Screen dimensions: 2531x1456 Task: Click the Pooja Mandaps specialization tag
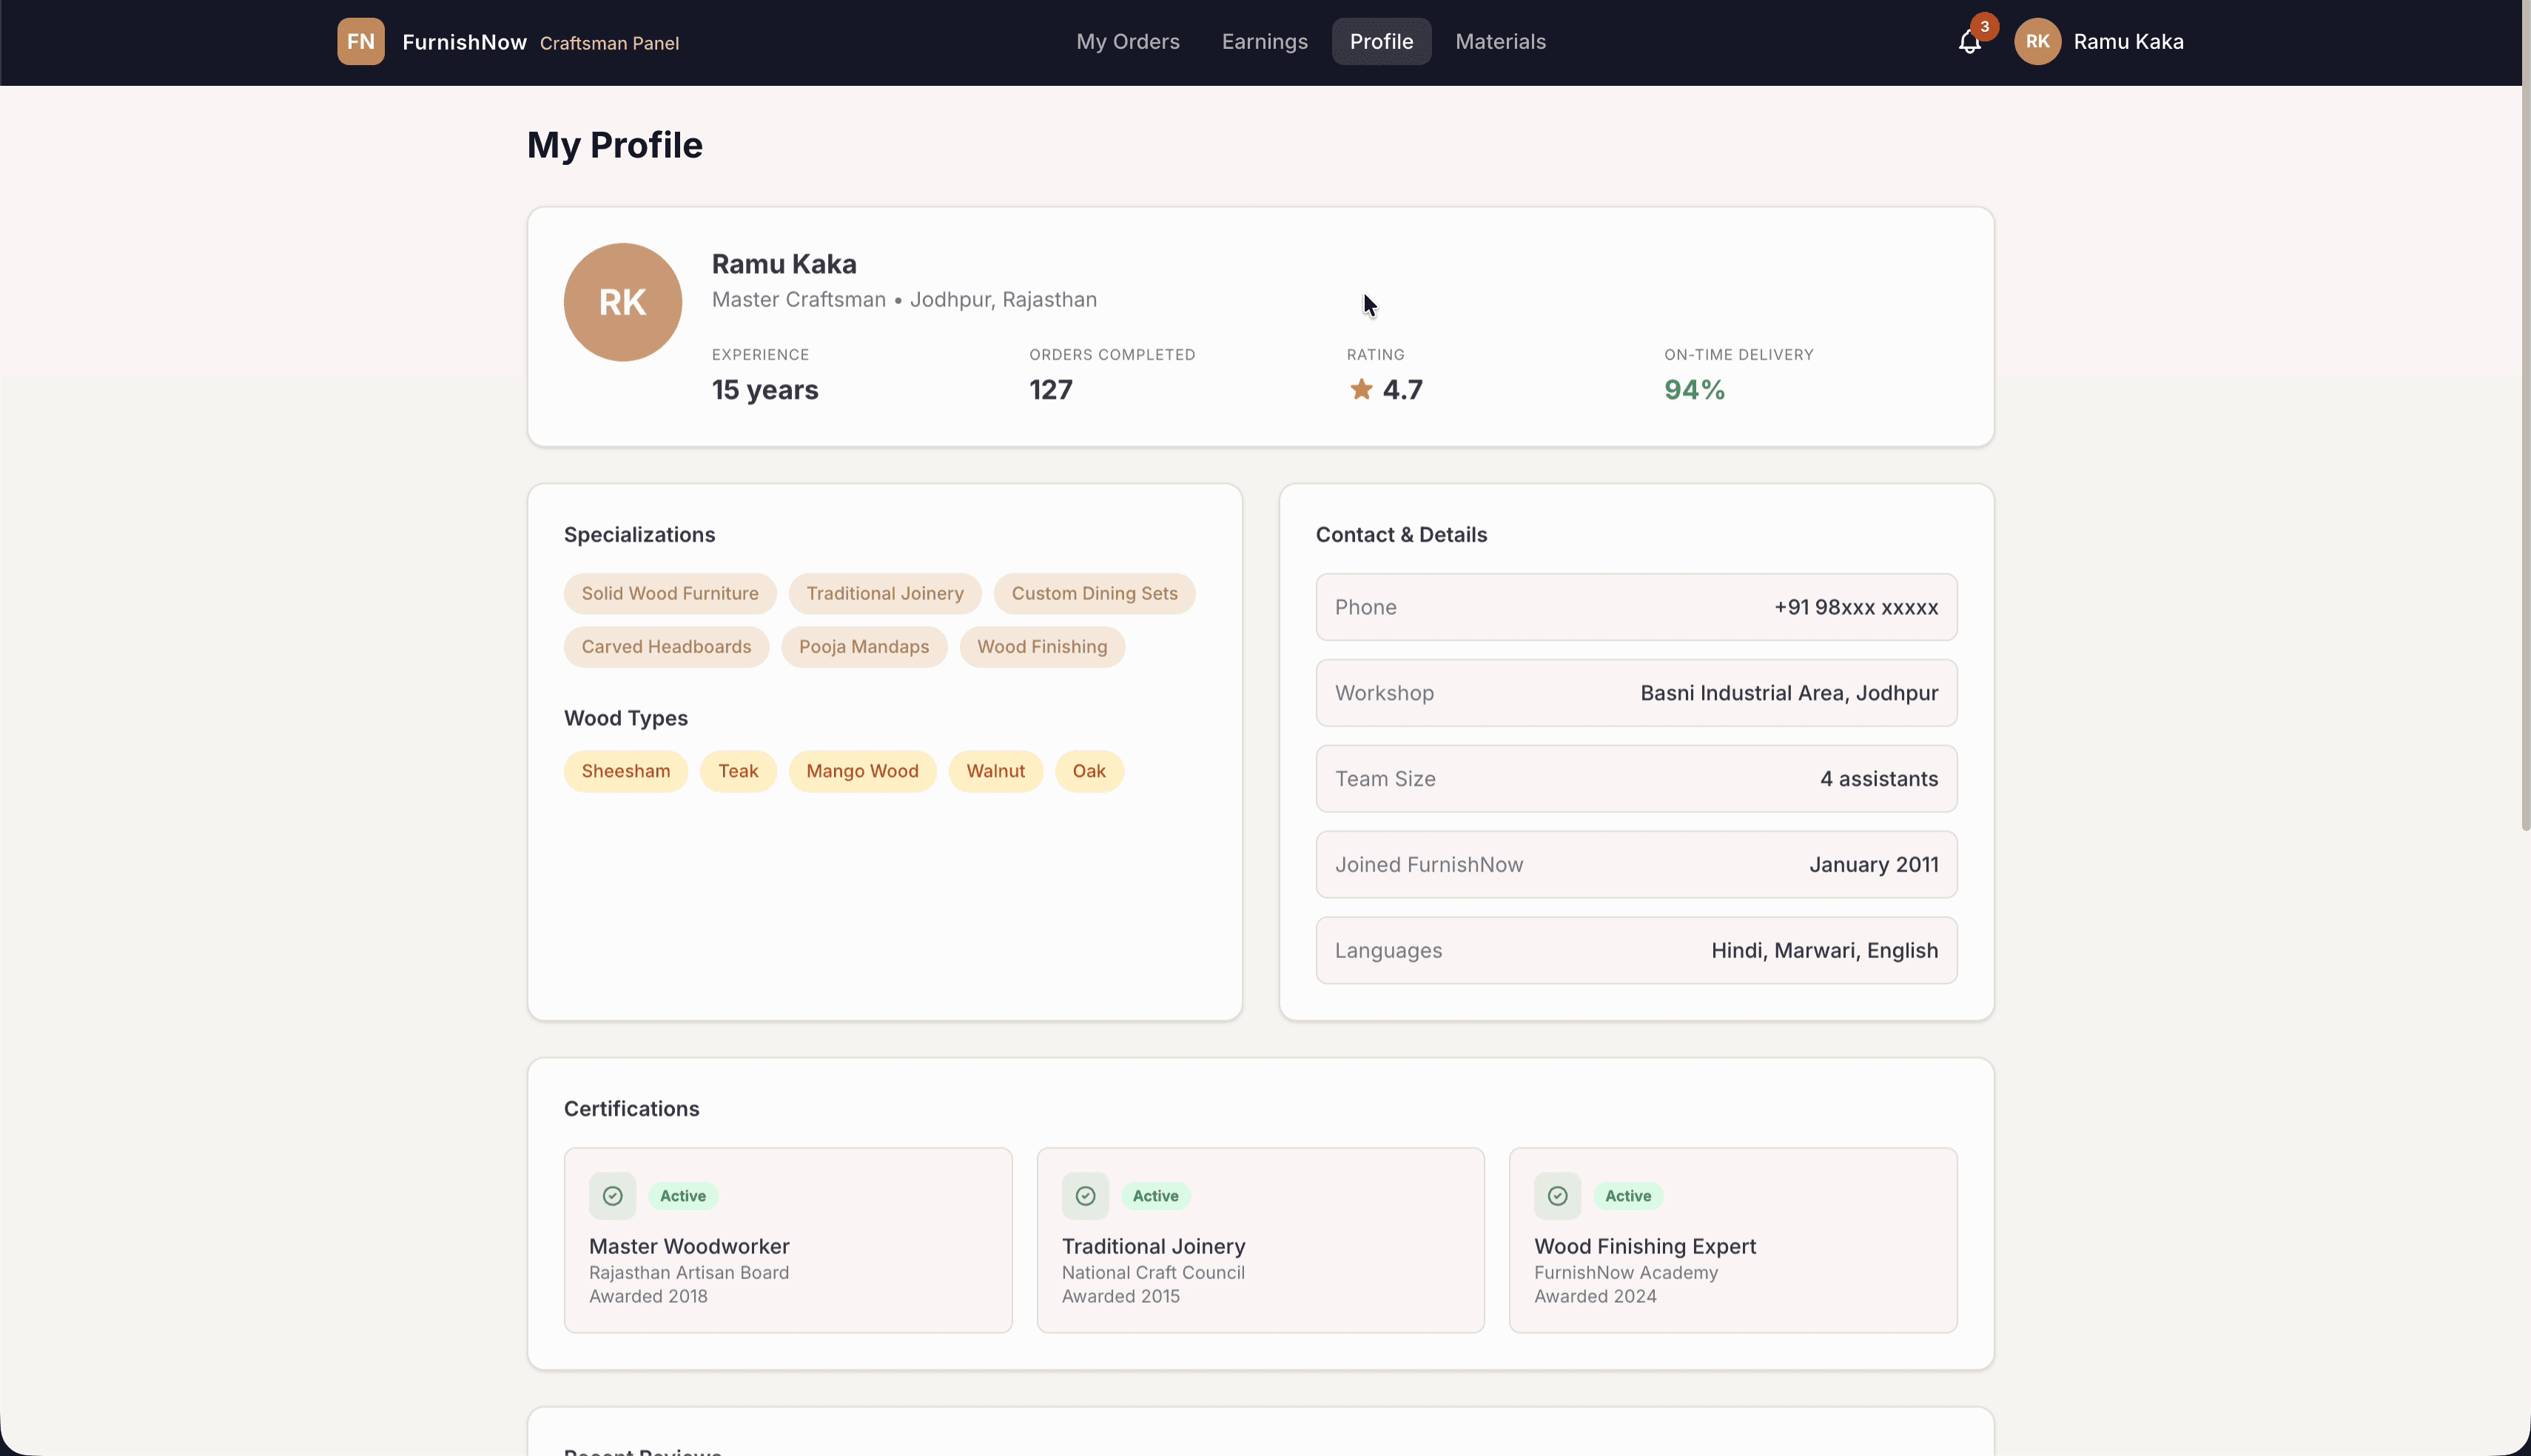tap(863, 647)
